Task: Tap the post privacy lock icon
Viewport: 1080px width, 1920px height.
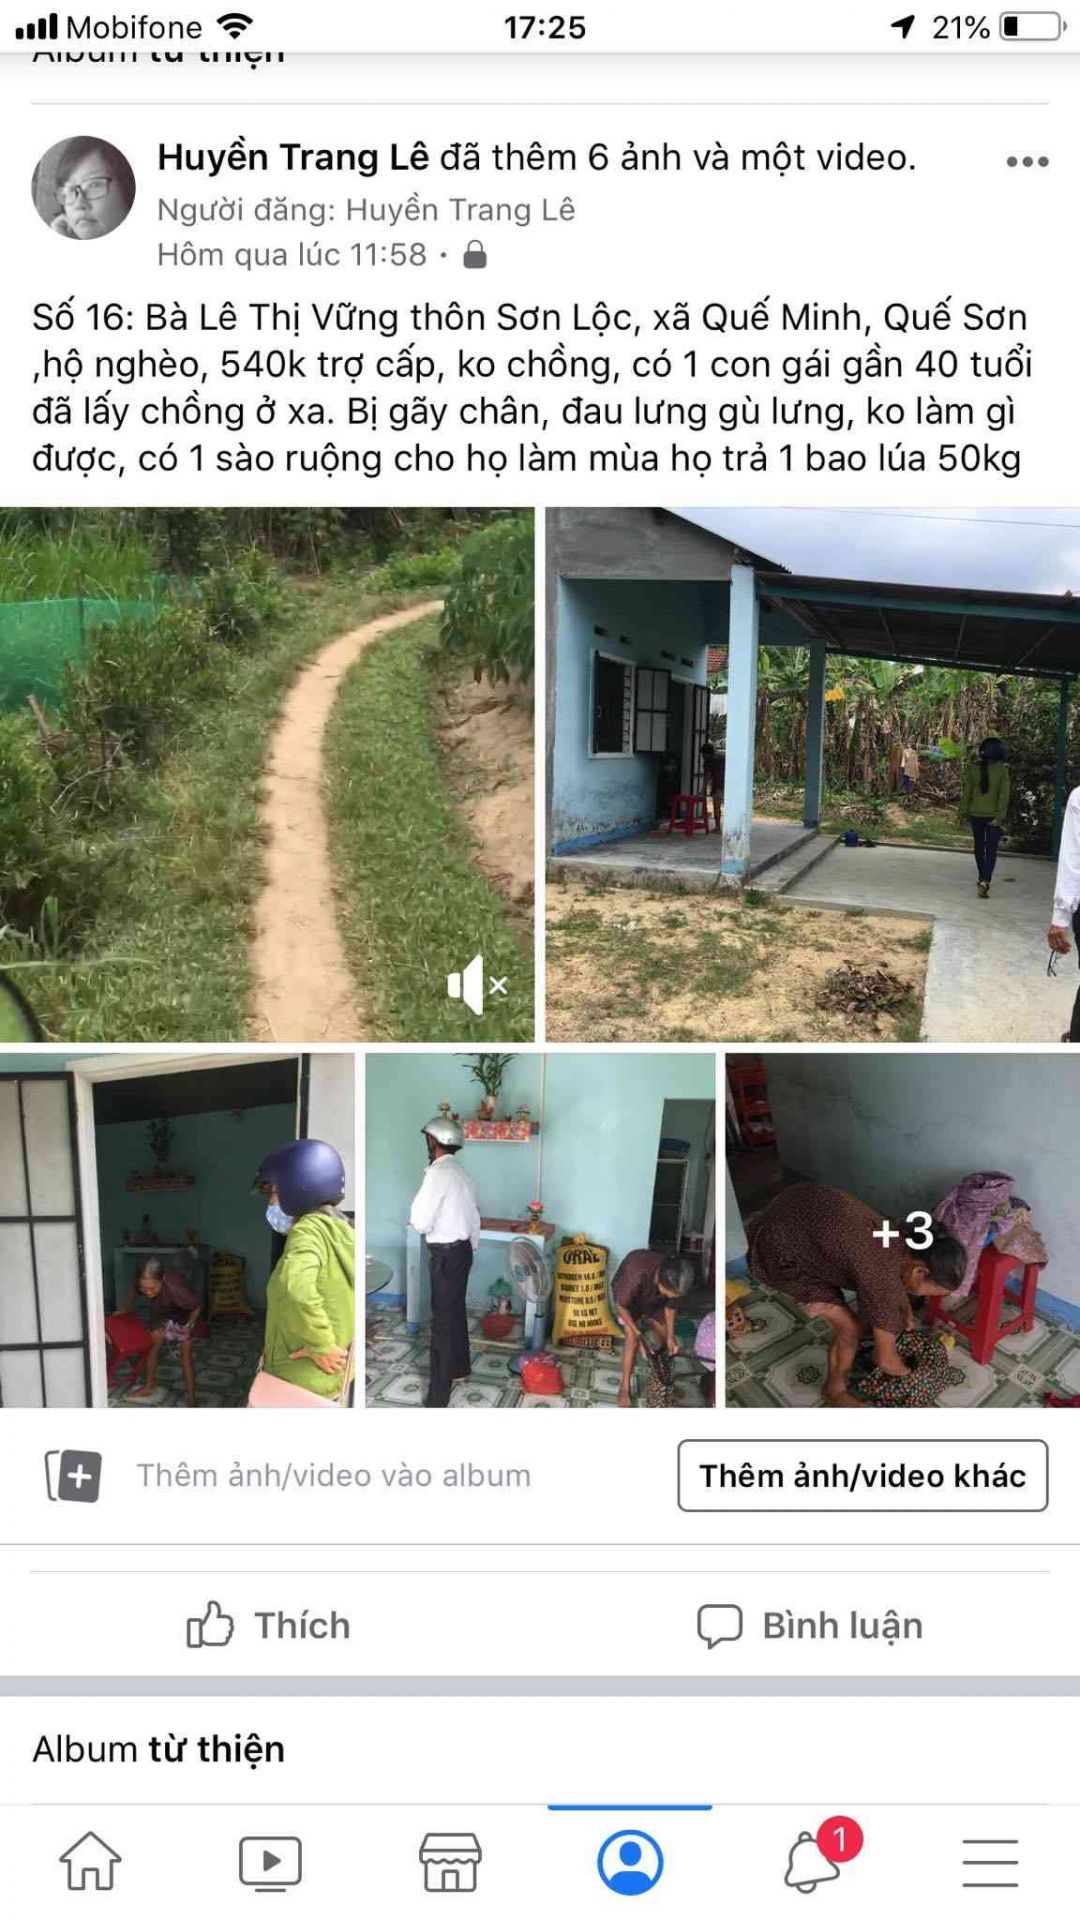Action: click(476, 255)
